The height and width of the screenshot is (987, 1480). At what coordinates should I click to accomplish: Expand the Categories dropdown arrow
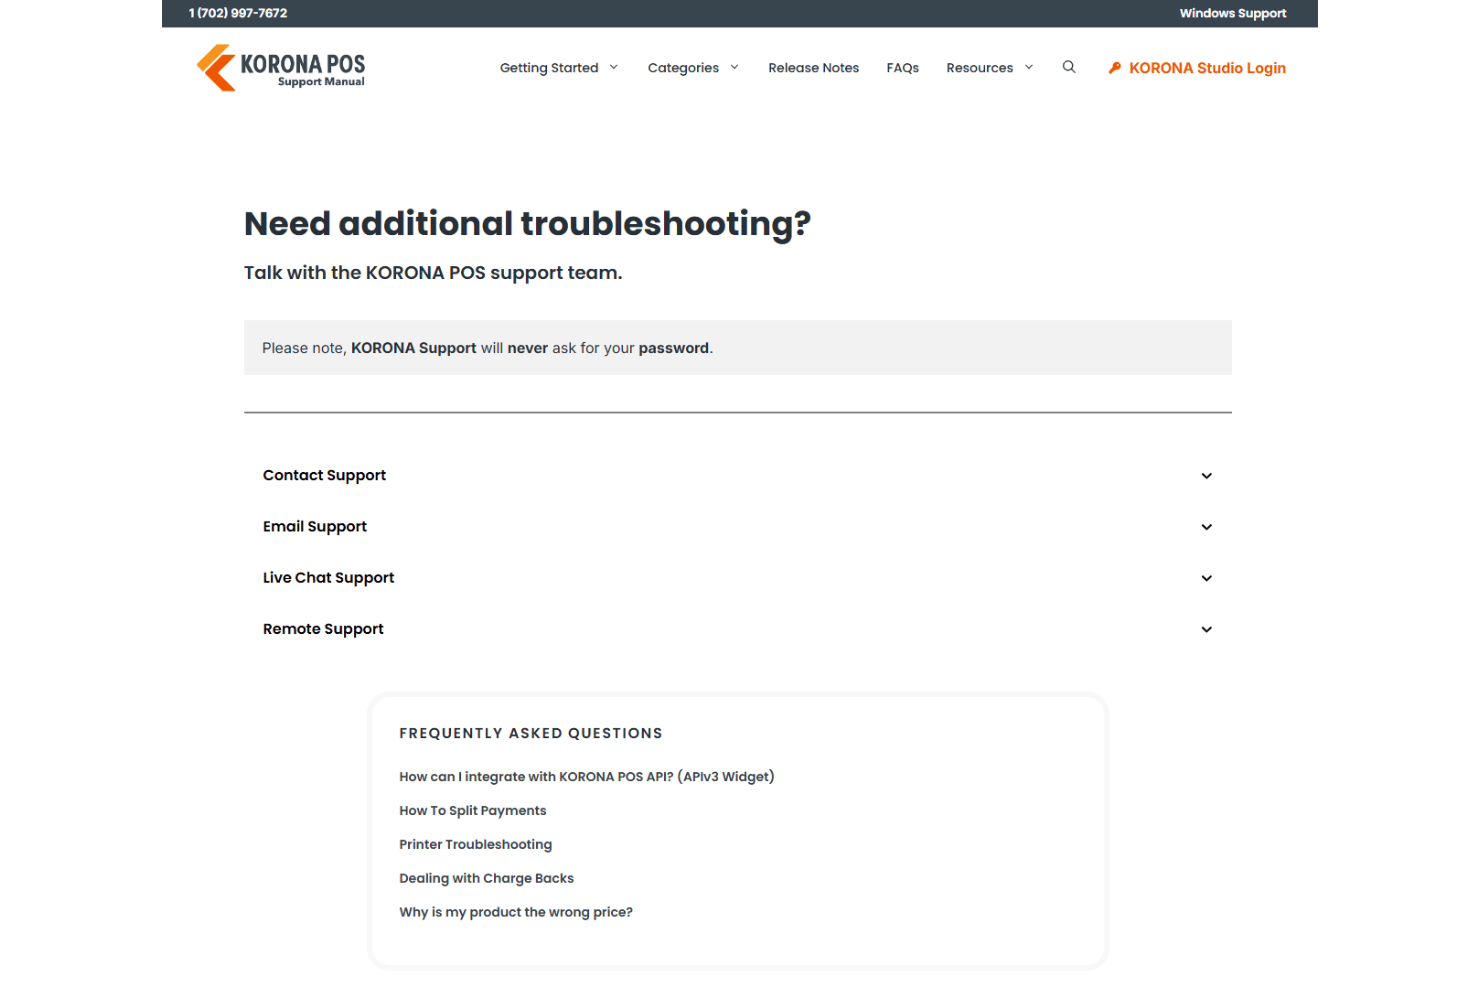(x=734, y=67)
